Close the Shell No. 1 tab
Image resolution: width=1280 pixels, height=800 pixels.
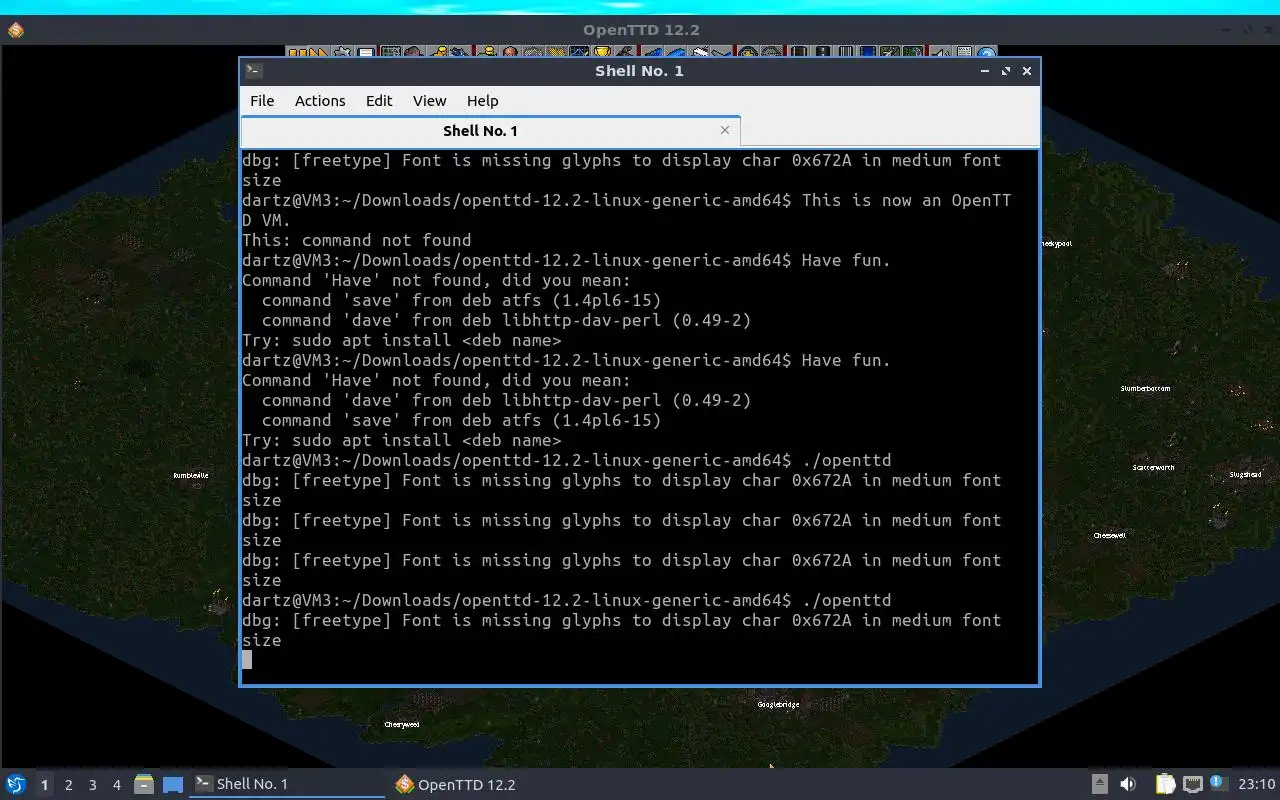pyautogui.click(x=725, y=130)
